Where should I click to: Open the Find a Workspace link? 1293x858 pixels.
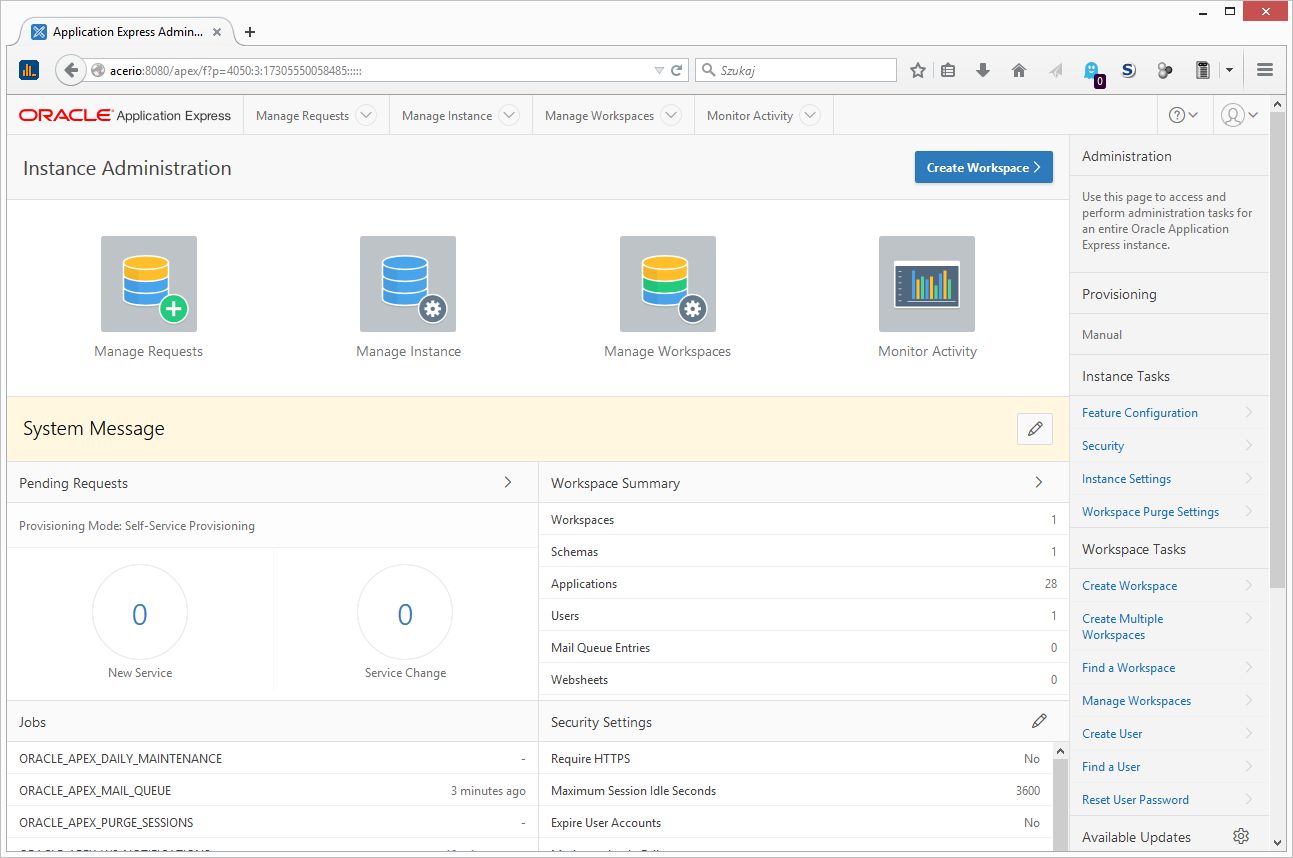(1128, 667)
